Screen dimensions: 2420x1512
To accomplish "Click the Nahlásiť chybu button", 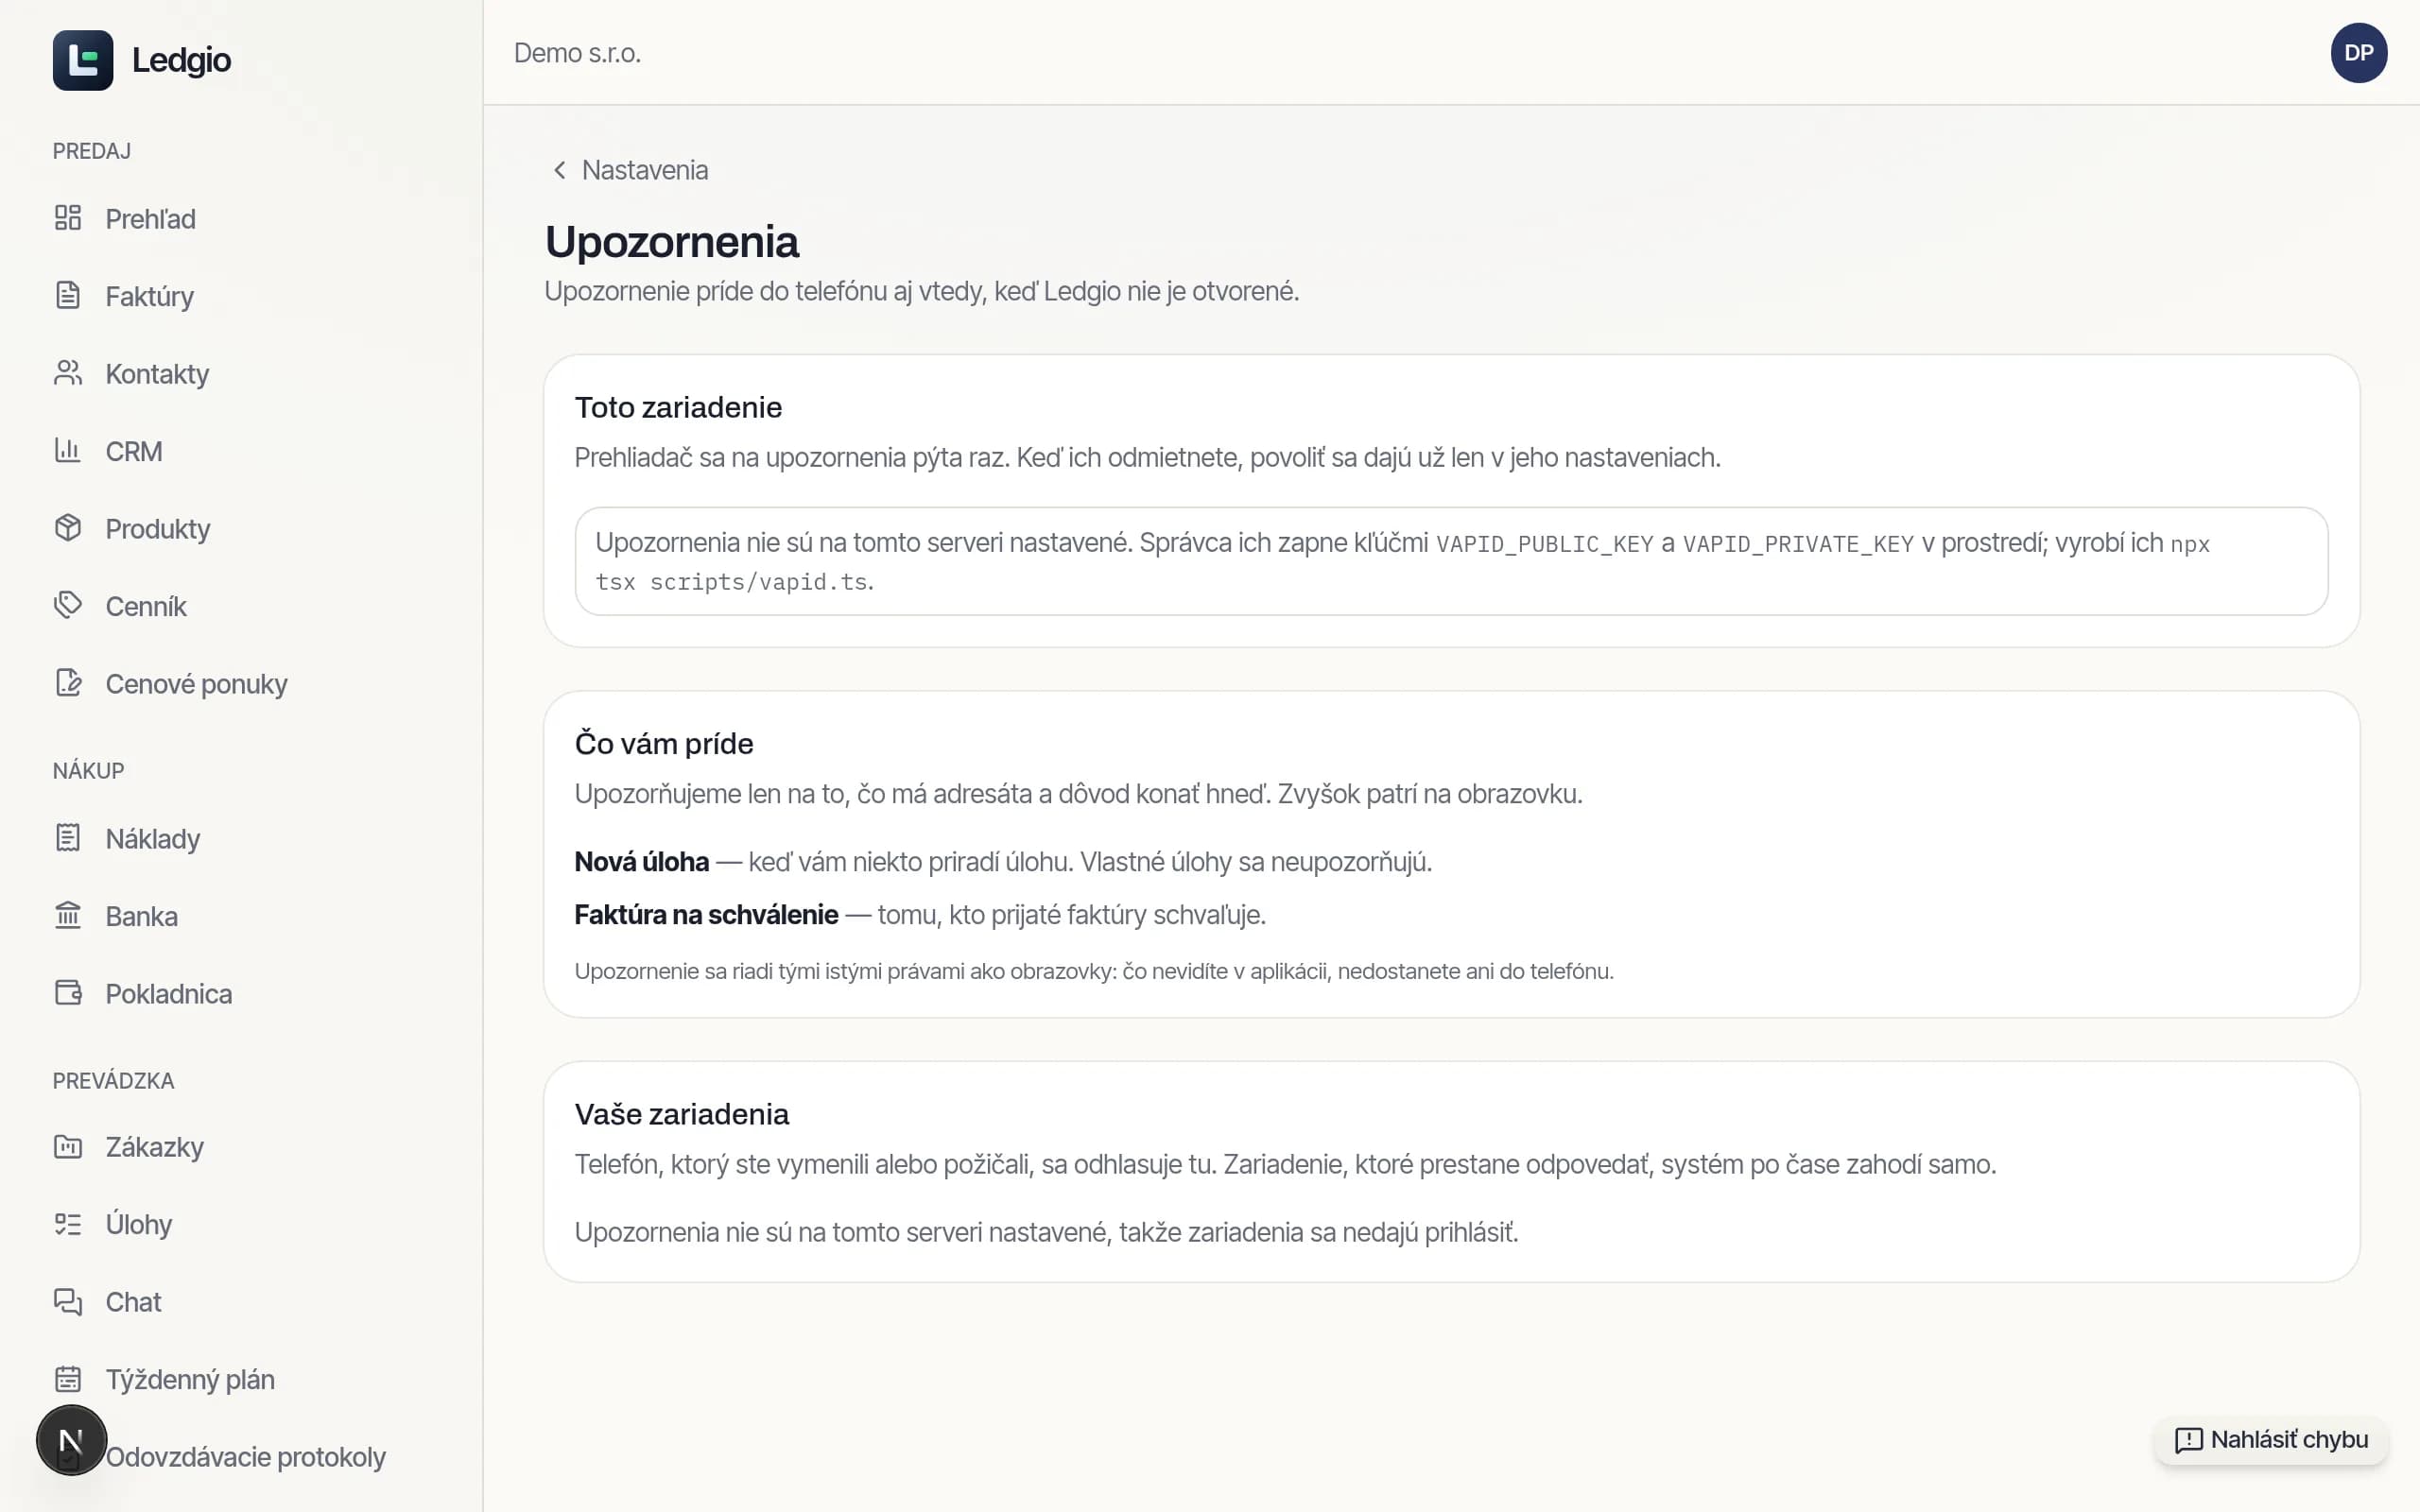I will point(2270,1440).
